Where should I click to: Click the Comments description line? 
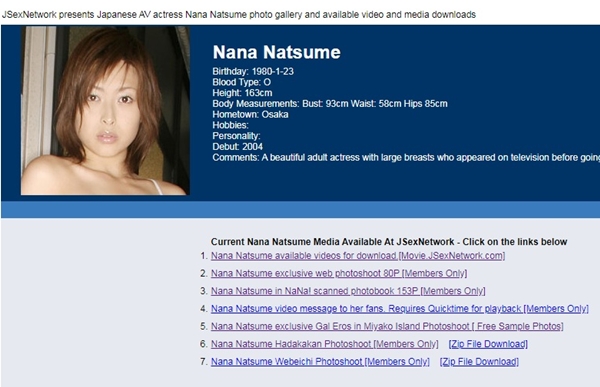point(406,157)
